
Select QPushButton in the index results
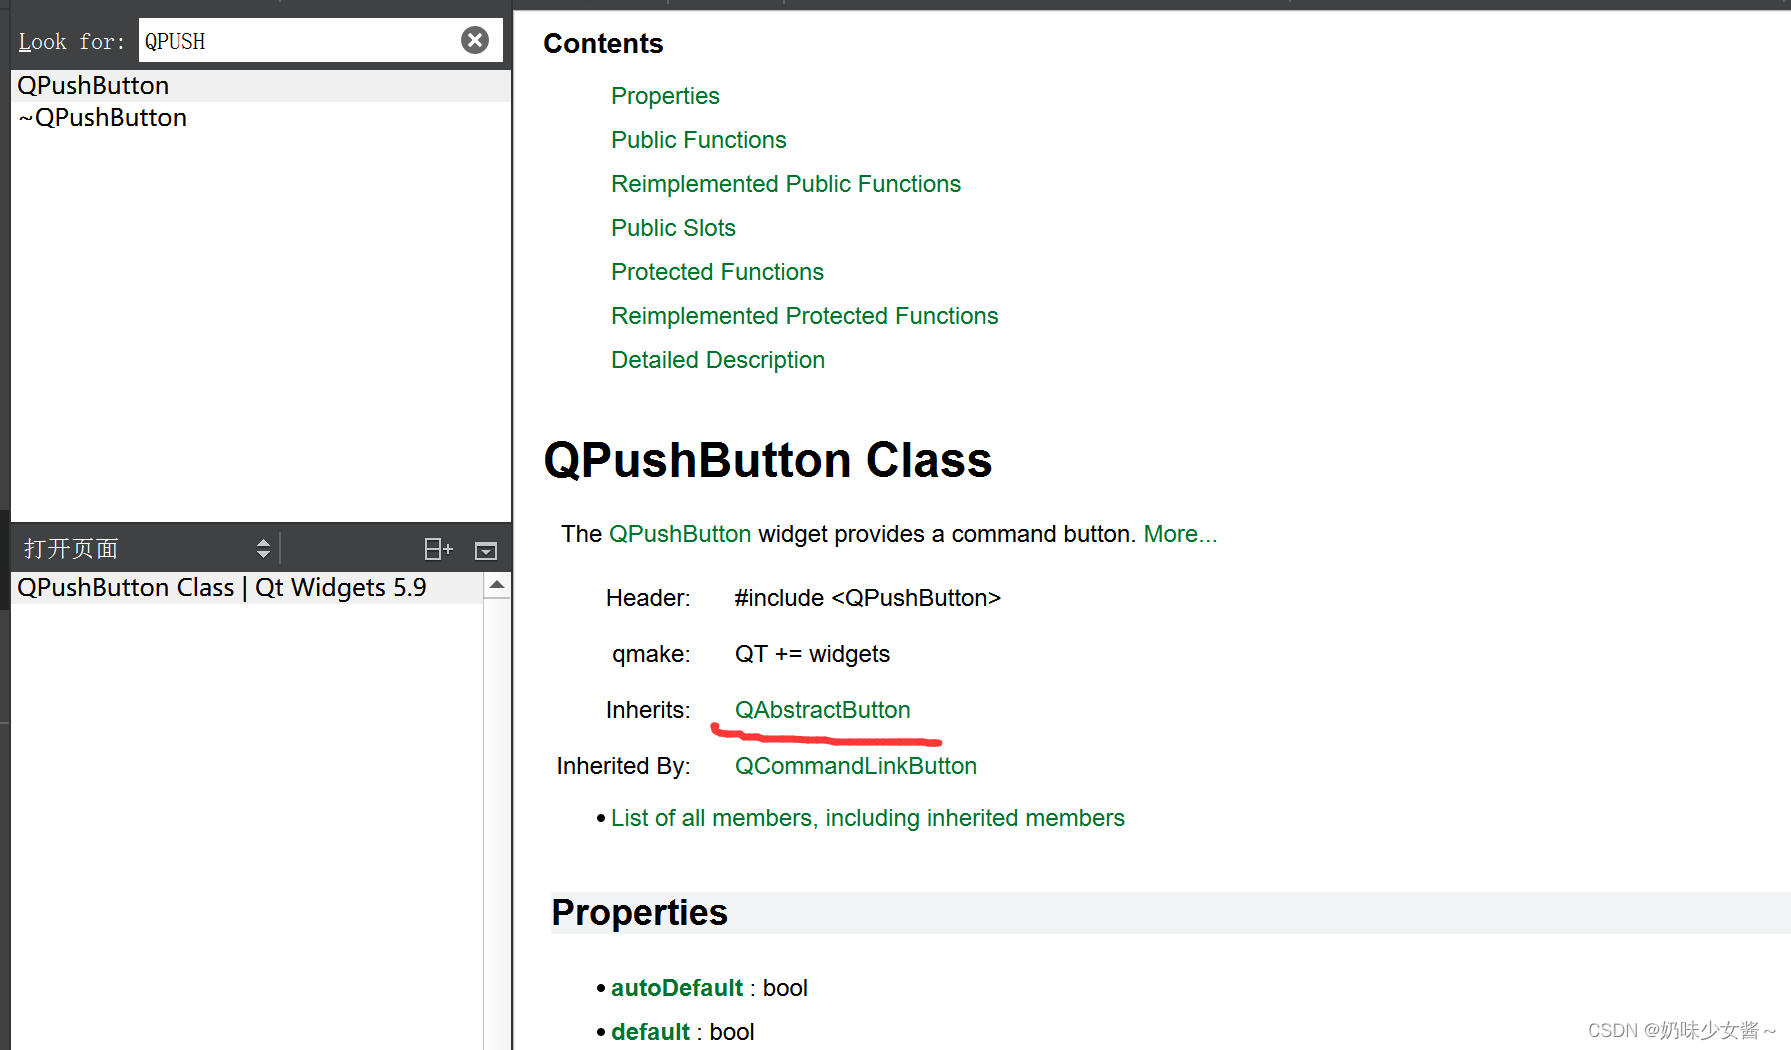click(260, 86)
